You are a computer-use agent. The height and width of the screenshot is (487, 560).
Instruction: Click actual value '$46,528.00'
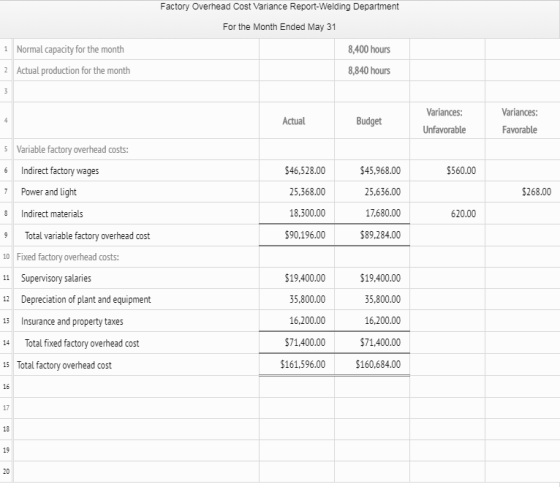(x=305, y=171)
